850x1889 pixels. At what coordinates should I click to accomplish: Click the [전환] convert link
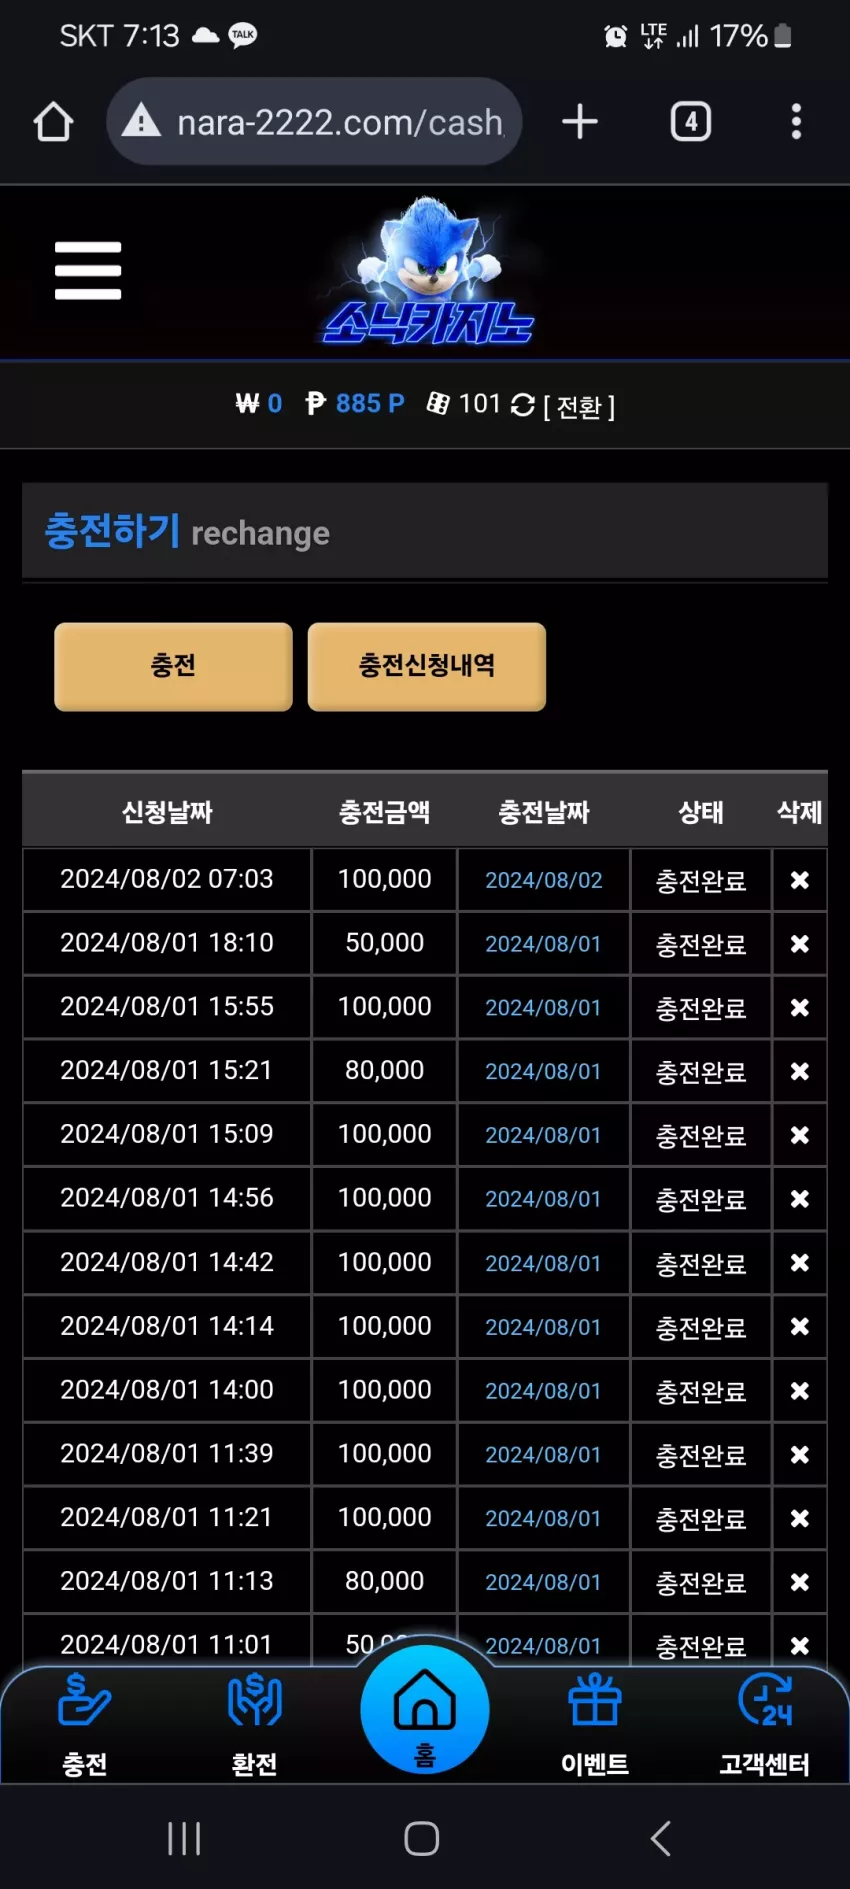click(579, 406)
